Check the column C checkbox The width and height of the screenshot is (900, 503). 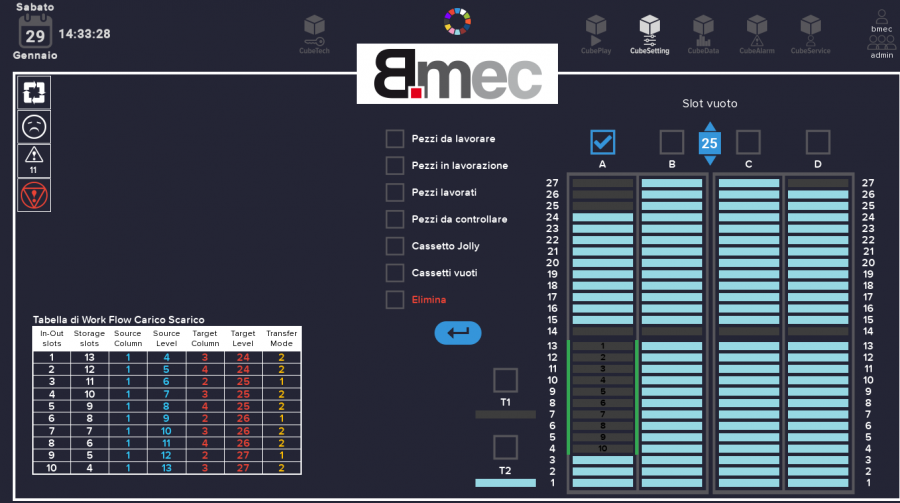748,142
